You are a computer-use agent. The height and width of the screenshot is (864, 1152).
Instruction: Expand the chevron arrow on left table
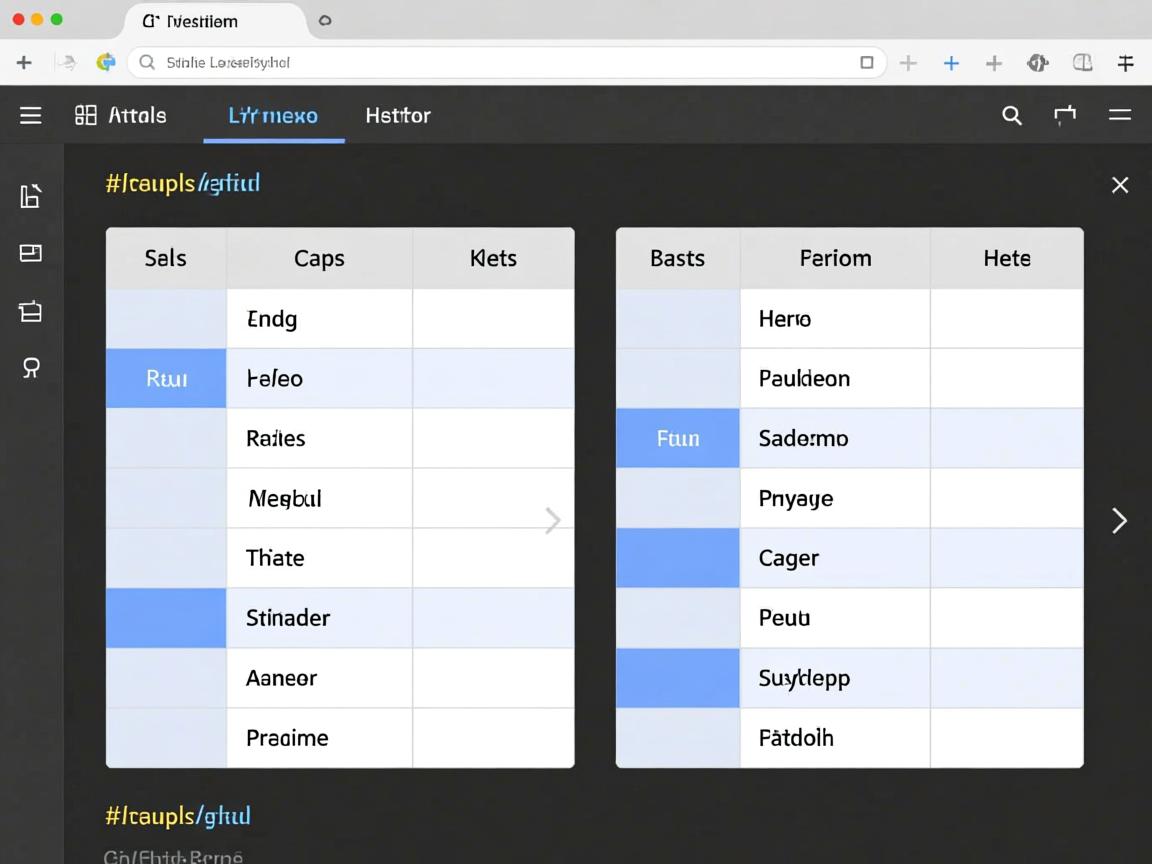click(x=552, y=520)
